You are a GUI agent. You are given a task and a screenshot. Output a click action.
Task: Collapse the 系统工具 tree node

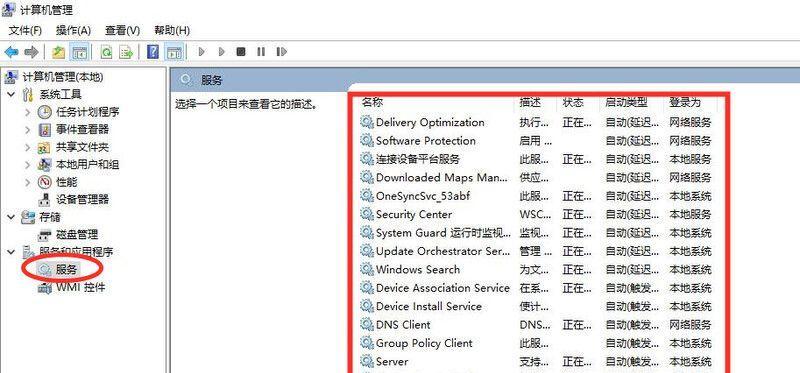(x=11, y=94)
